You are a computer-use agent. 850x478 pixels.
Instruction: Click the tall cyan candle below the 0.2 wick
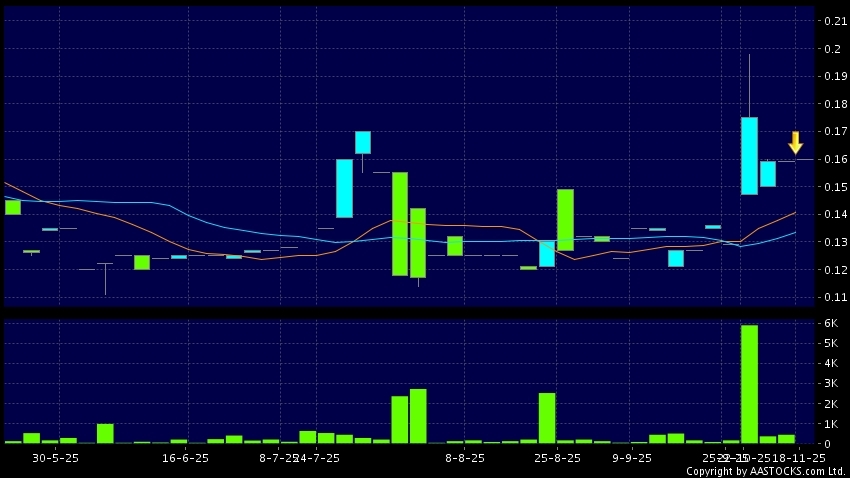[749, 156]
